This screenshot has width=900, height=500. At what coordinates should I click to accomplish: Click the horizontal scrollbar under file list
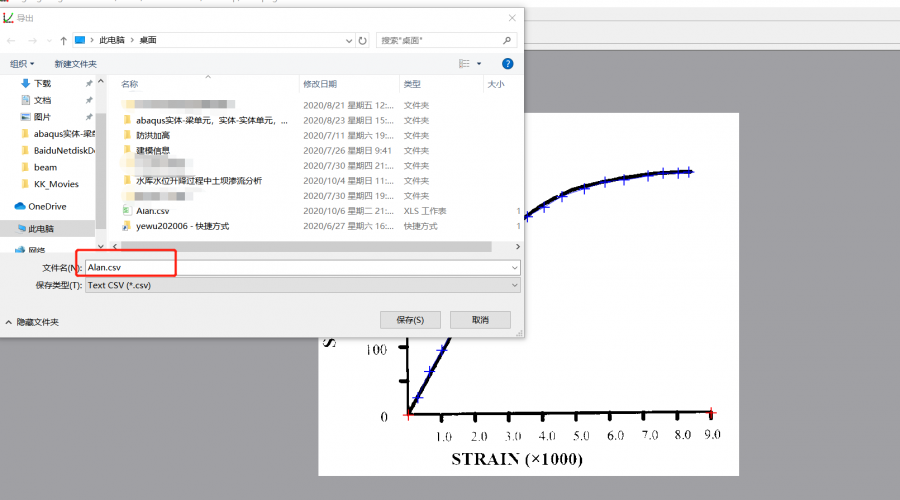coord(300,246)
